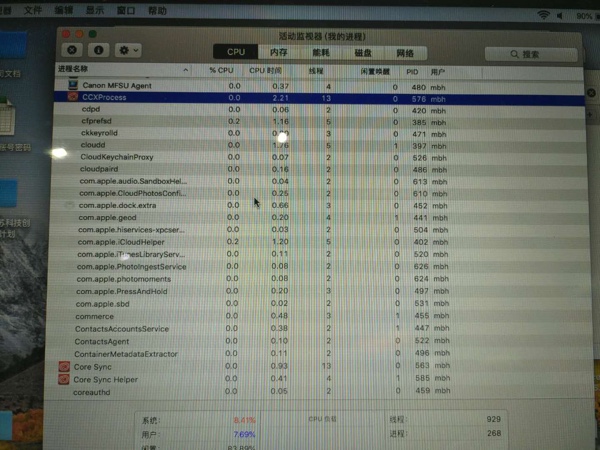Select the CloudKeychainProxy process row

pyautogui.click(x=319, y=157)
